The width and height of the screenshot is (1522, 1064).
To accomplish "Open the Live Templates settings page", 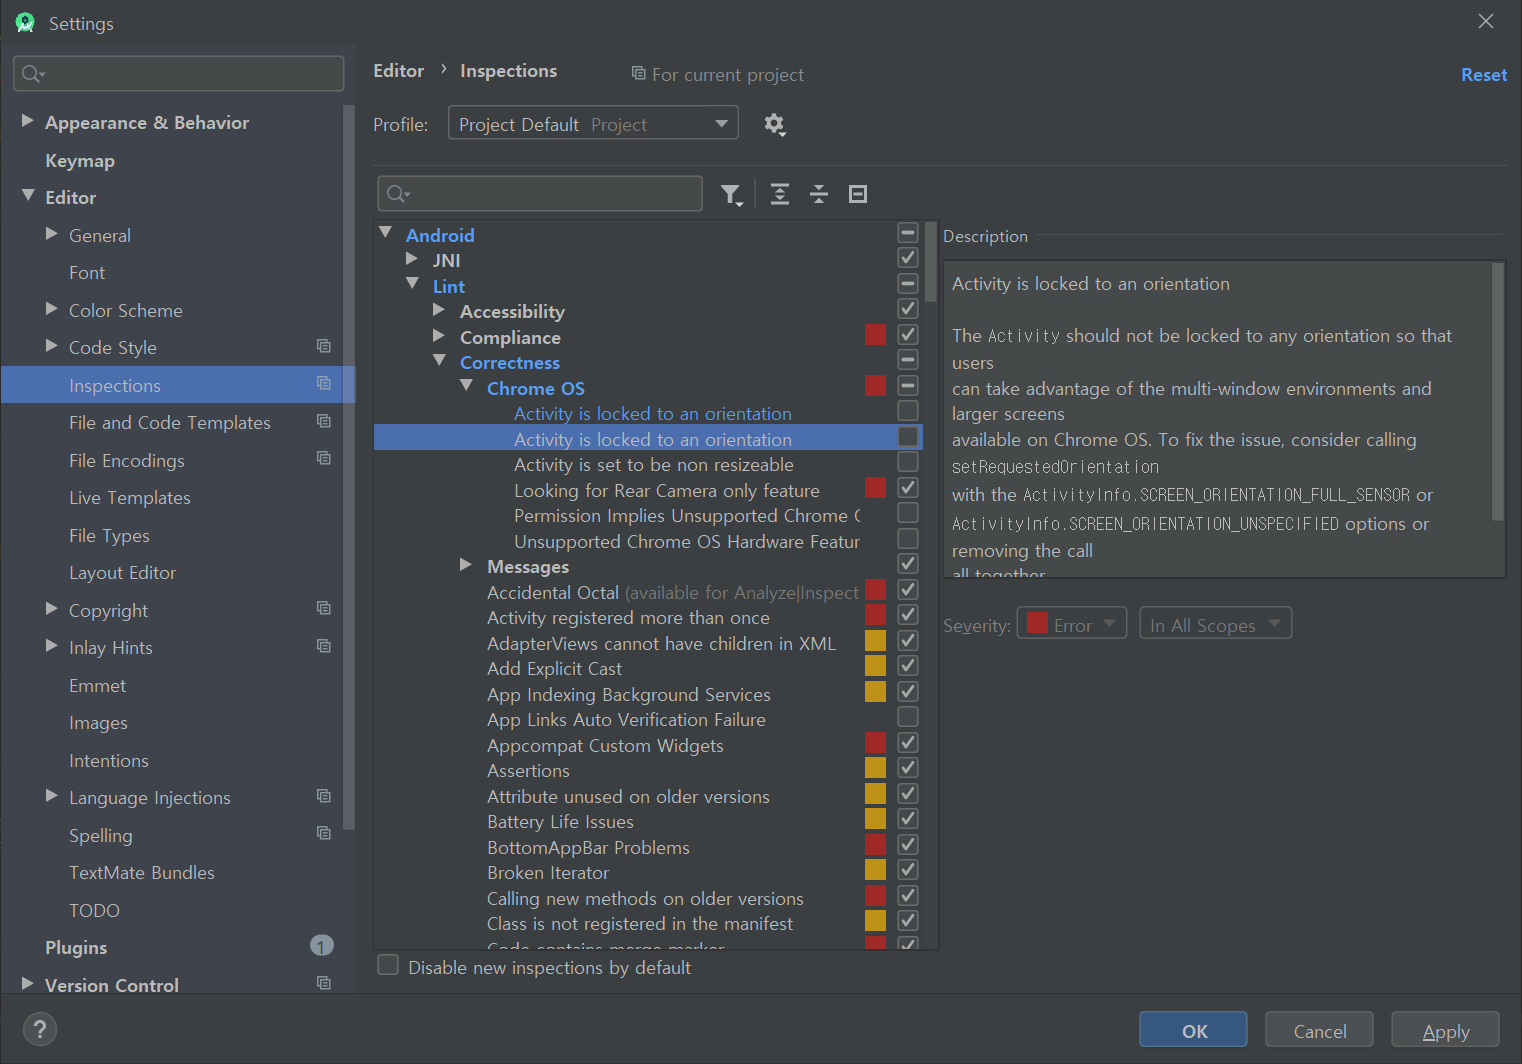I will 129,498.
